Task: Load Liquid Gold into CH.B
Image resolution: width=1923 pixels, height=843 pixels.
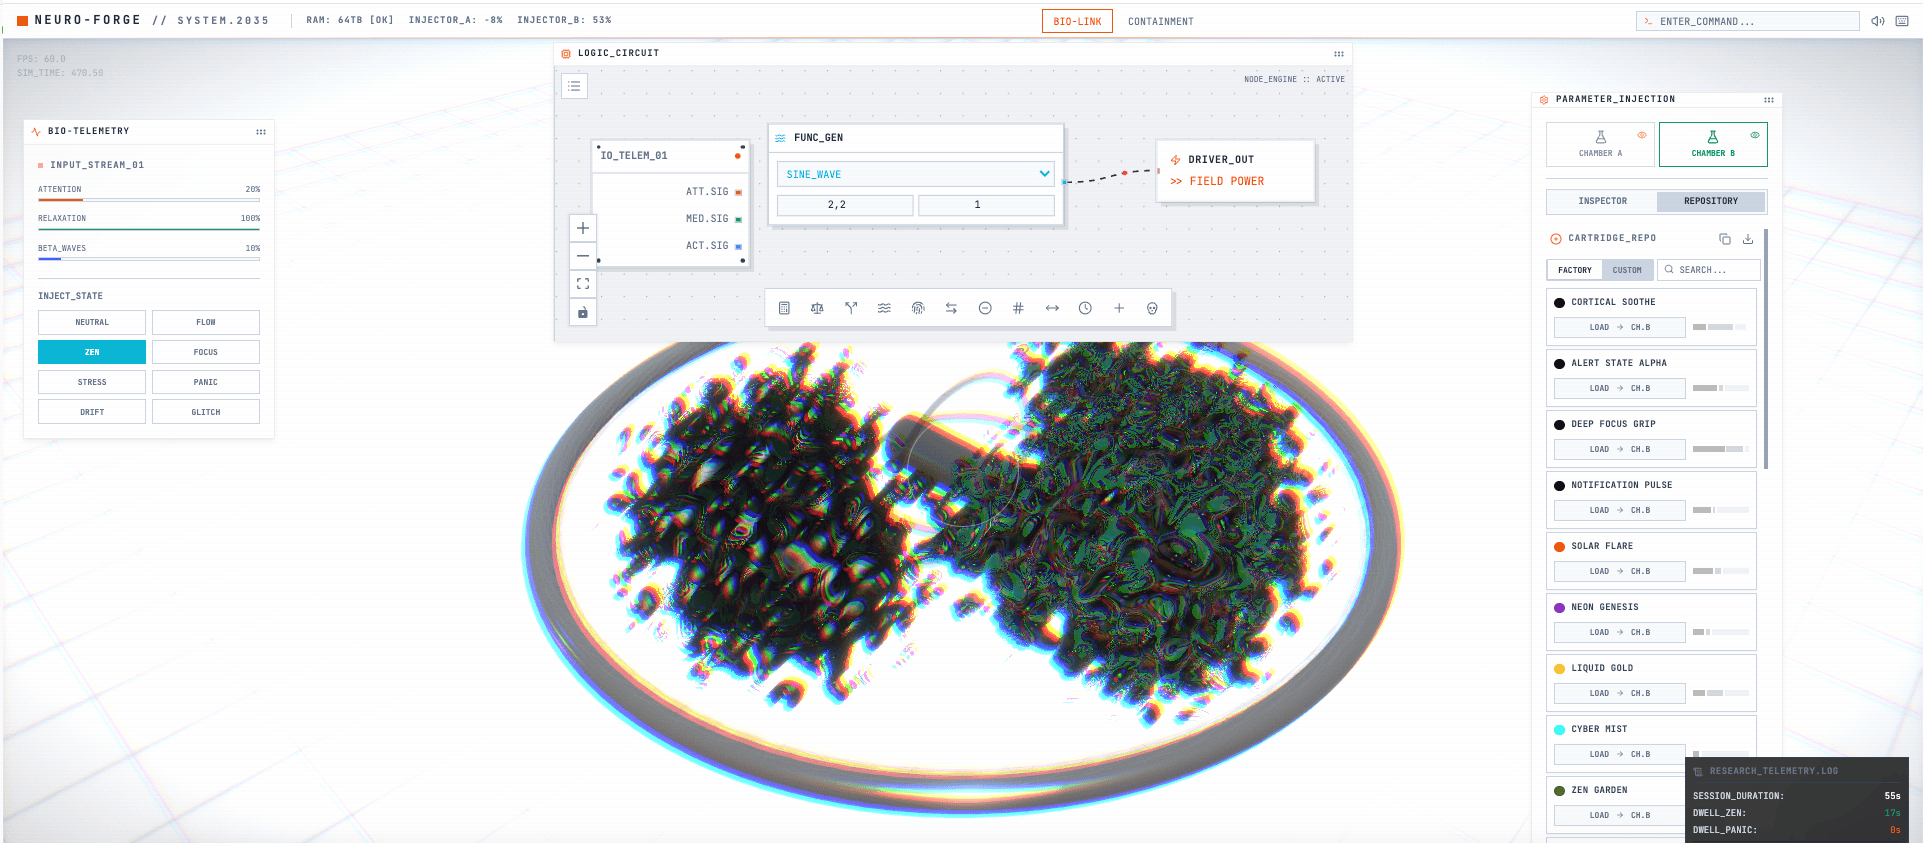Action: pyautogui.click(x=1619, y=693)
